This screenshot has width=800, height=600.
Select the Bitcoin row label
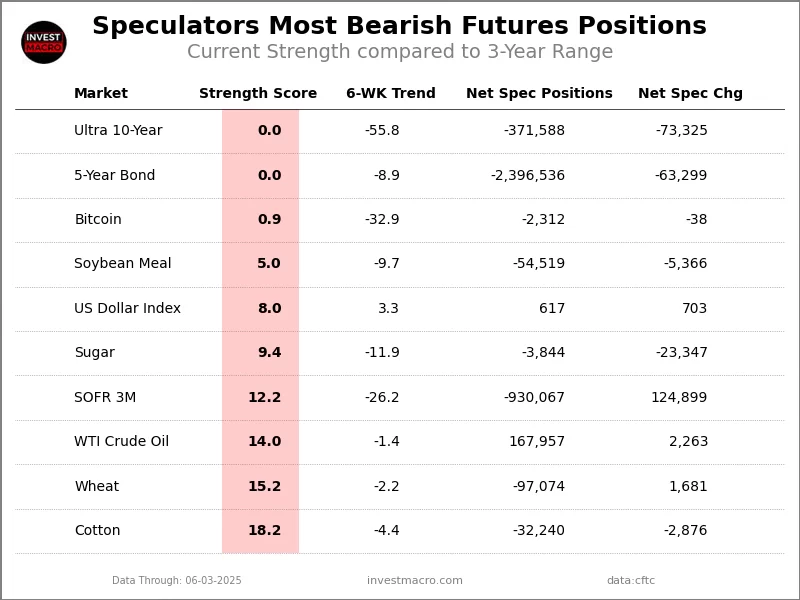point(98,220)
